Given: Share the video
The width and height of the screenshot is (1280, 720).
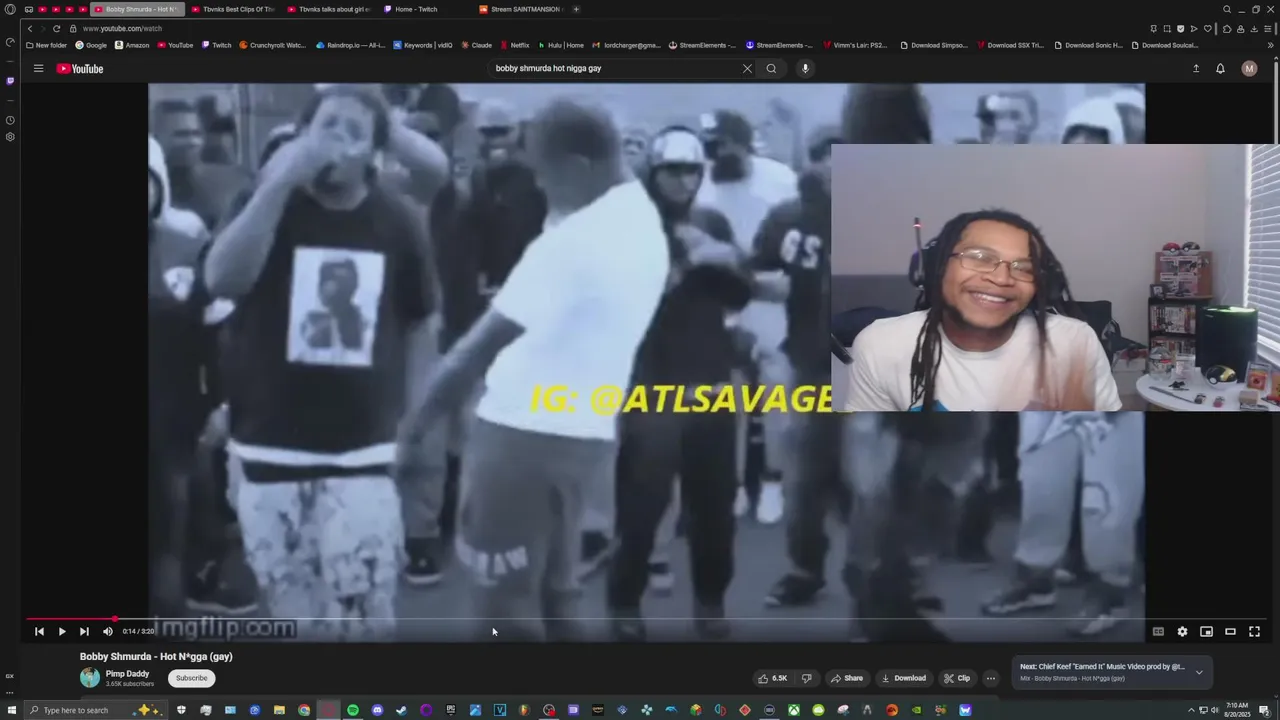Looking at the screenshot, I should coord(846,678).
